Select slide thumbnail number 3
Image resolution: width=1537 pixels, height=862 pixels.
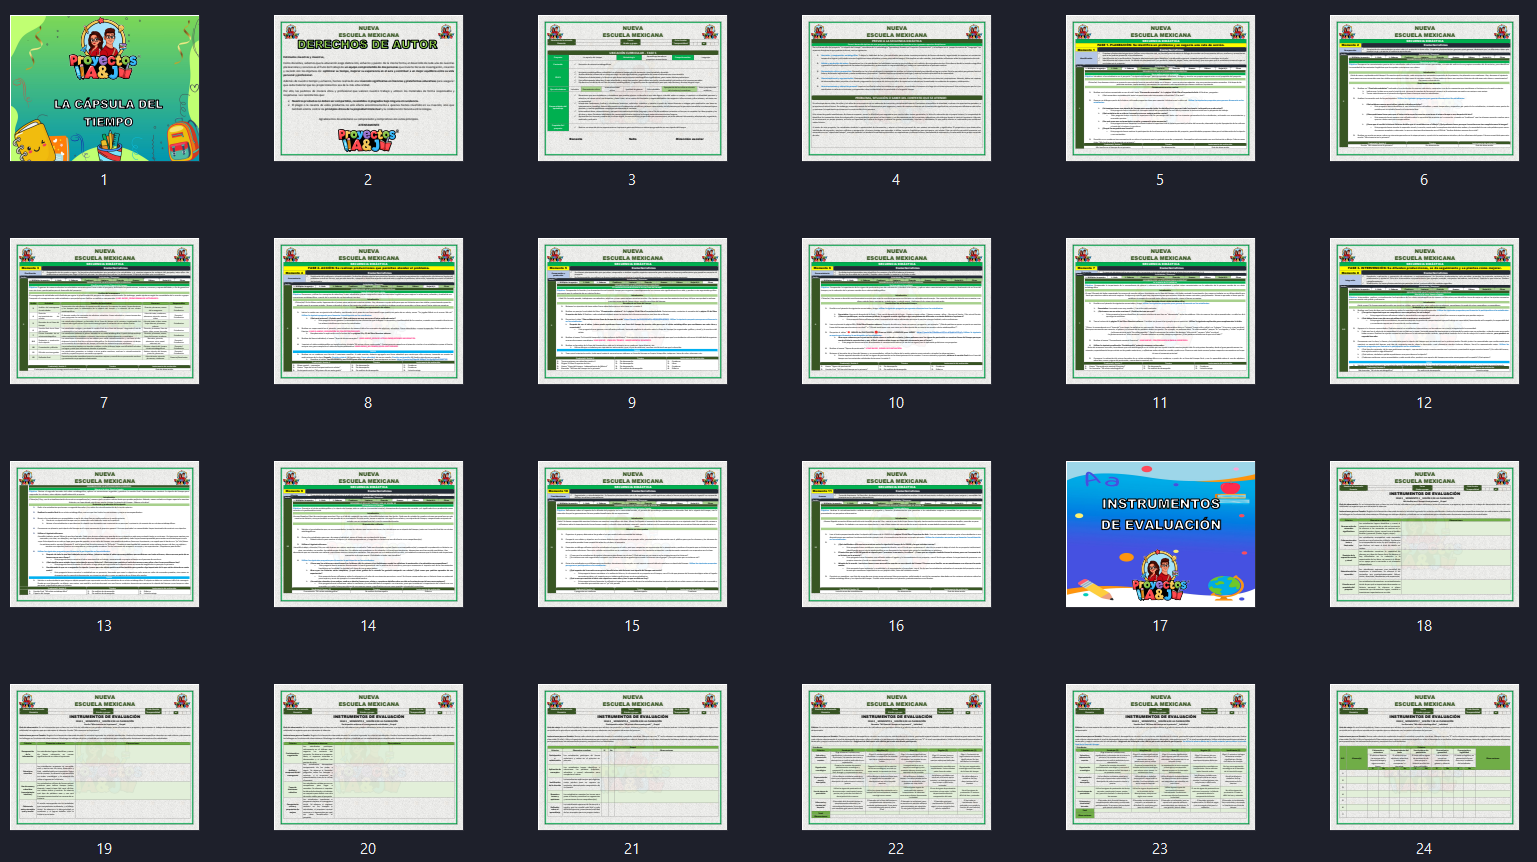coord(632,88)
